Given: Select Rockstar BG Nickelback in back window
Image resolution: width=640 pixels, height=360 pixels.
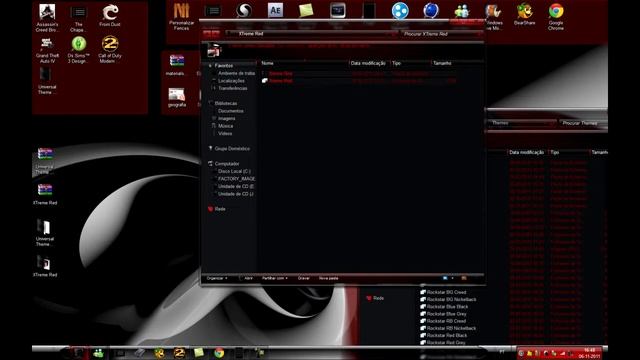Looking at the screenshot, I should pos(451,300).
